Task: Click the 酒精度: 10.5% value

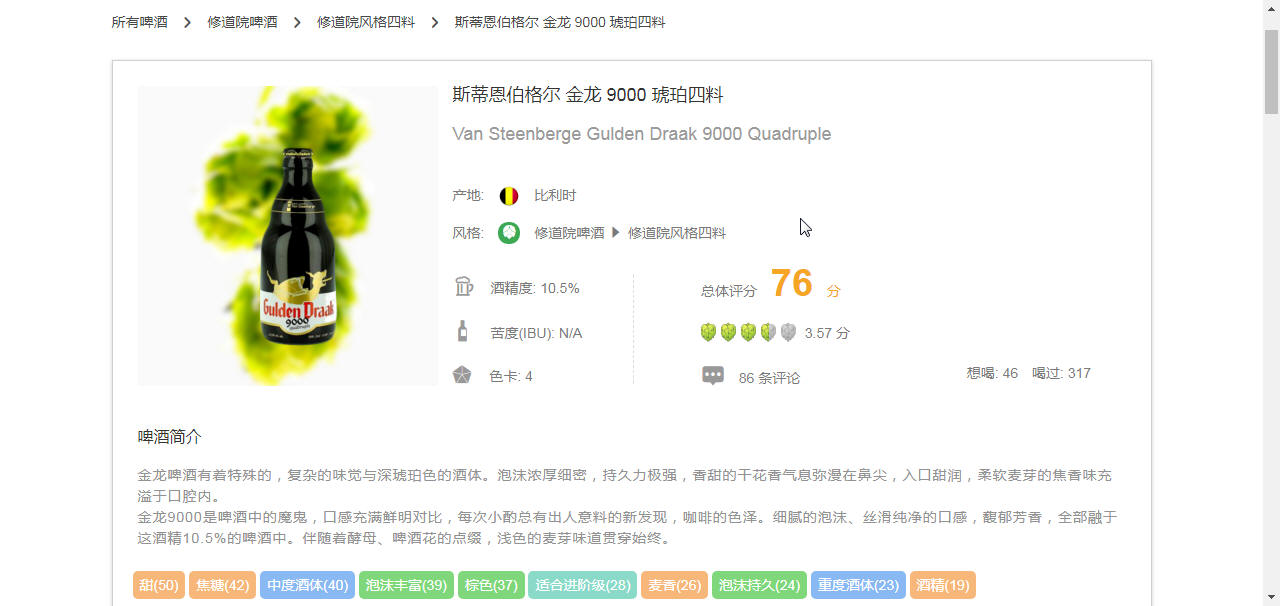Action: click(x=535, y=288)
